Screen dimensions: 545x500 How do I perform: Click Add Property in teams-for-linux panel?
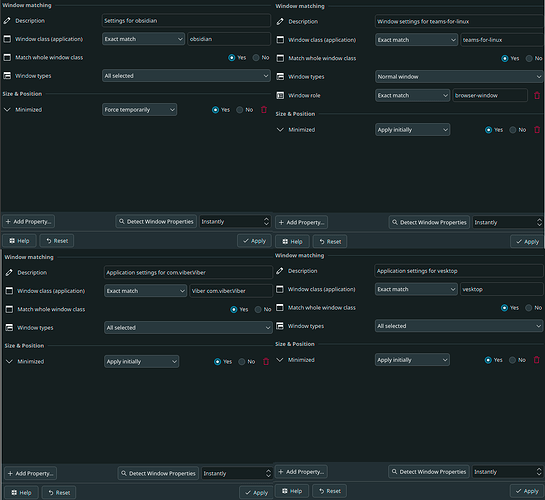301,222
